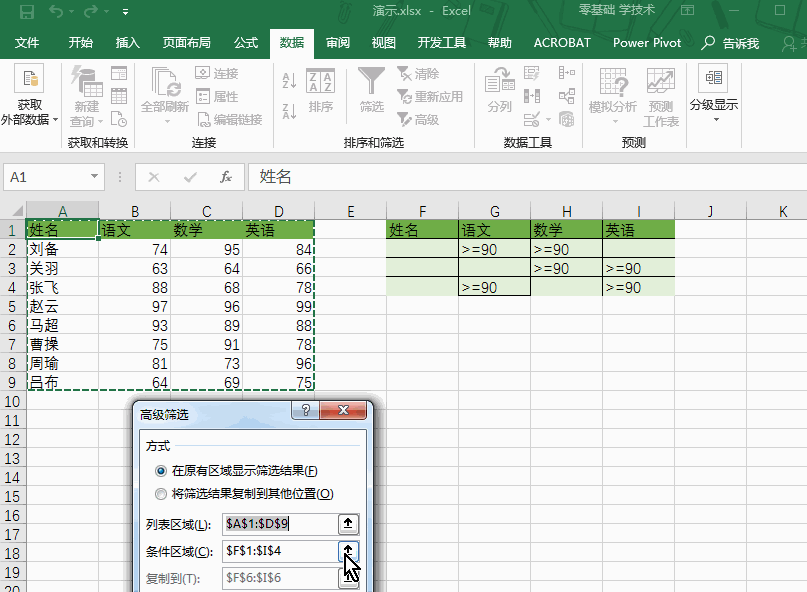
Task: Save the workbook from the quick access toolbar
Action: 27,11
